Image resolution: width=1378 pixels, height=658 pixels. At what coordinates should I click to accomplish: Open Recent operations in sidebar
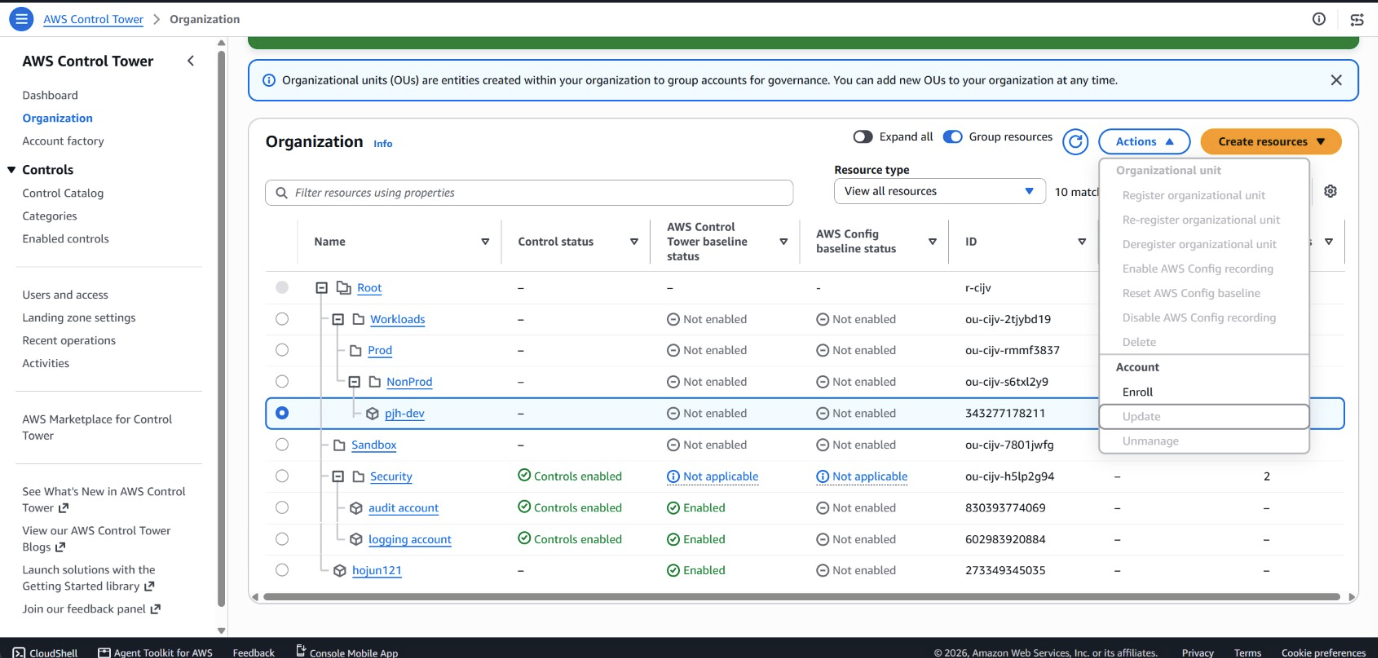[x=69, y=341]
